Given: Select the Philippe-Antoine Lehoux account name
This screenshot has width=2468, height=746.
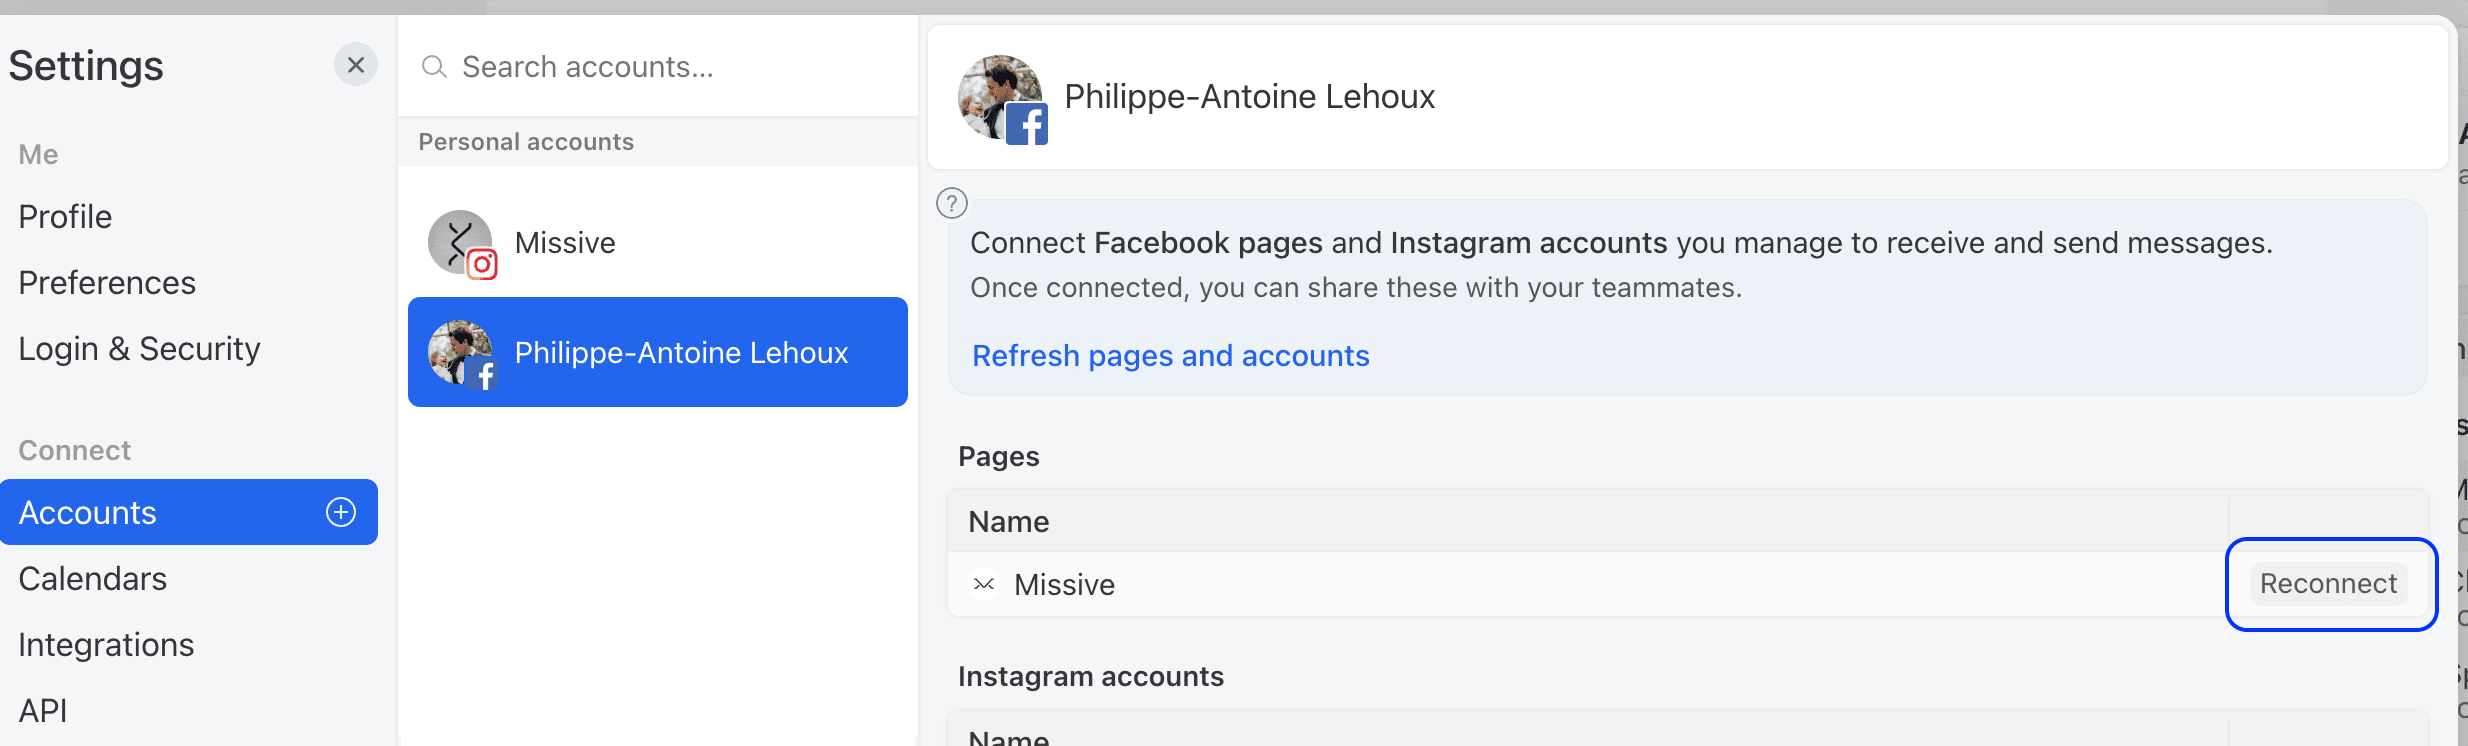Looking at the screenshot, I should pyautogui.click(x=681, y=353).
